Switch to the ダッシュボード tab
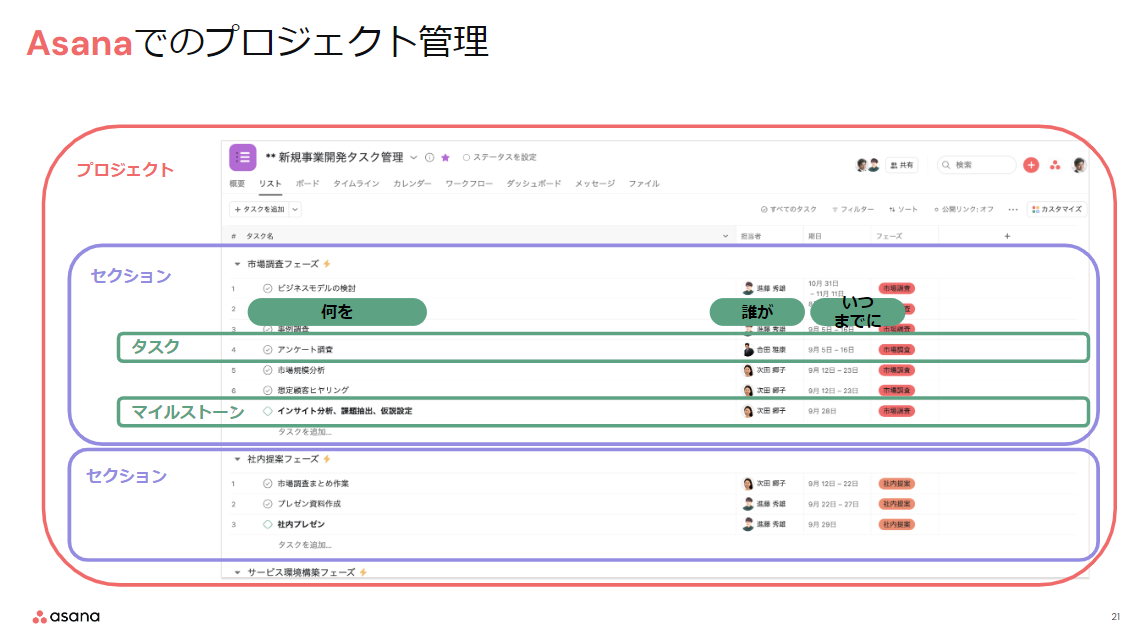The image size is (1145, 641). (x=534, y=182)
